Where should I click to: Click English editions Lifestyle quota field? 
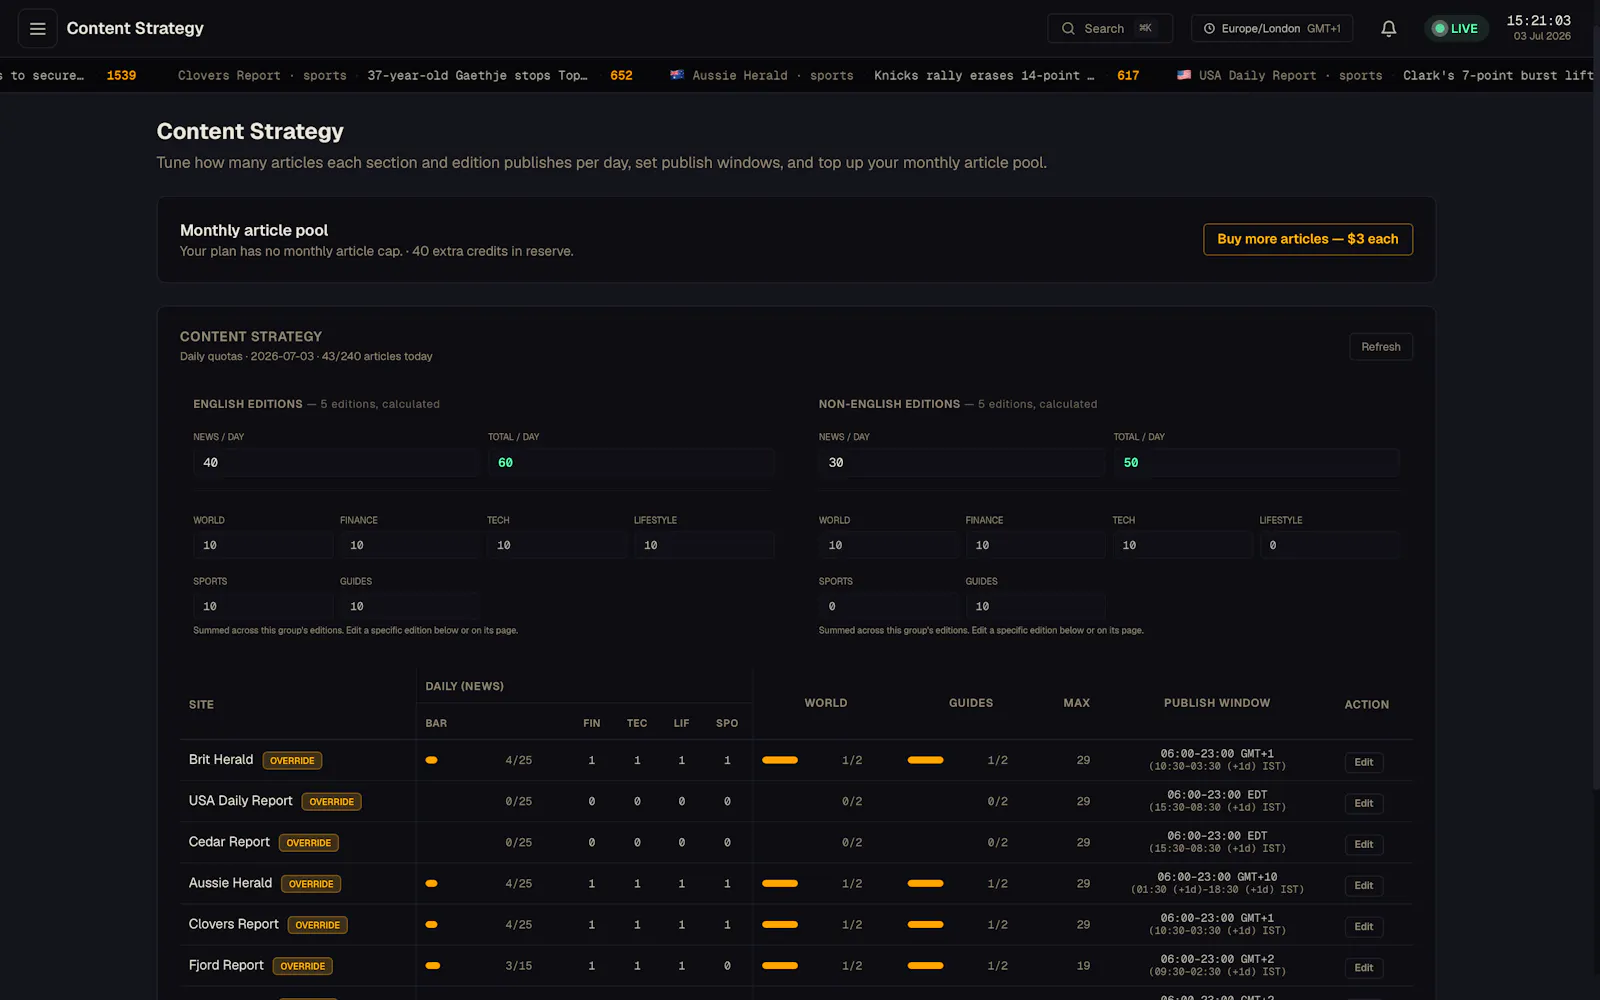[704, 545]
